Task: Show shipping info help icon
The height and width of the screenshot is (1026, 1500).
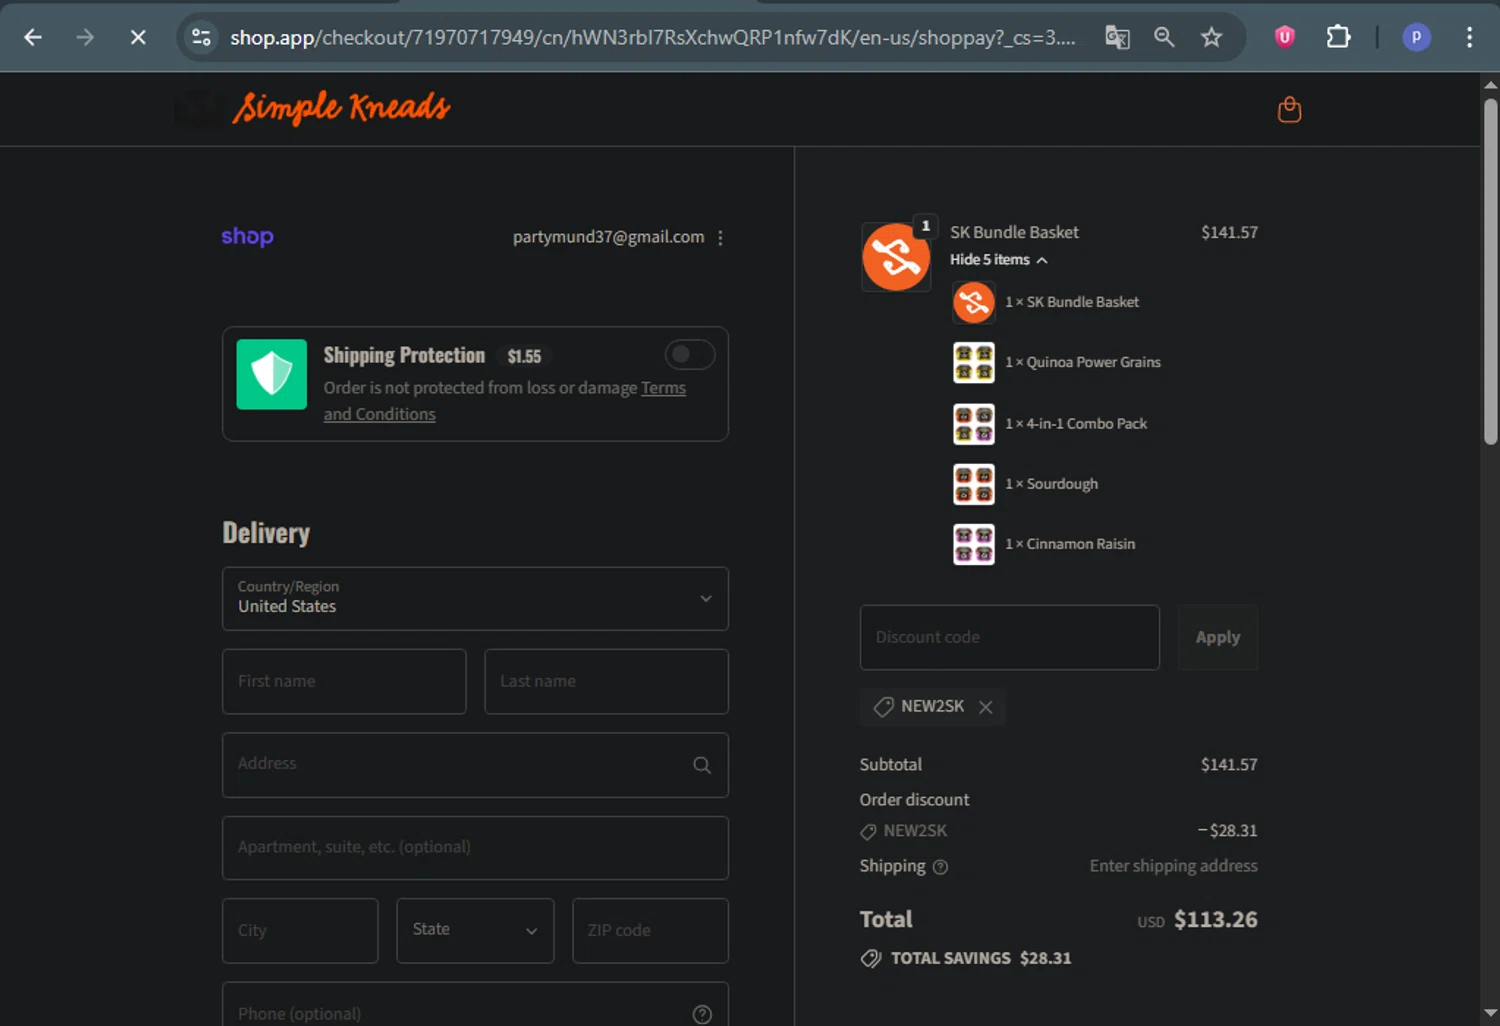Action: tap(940, 867)
